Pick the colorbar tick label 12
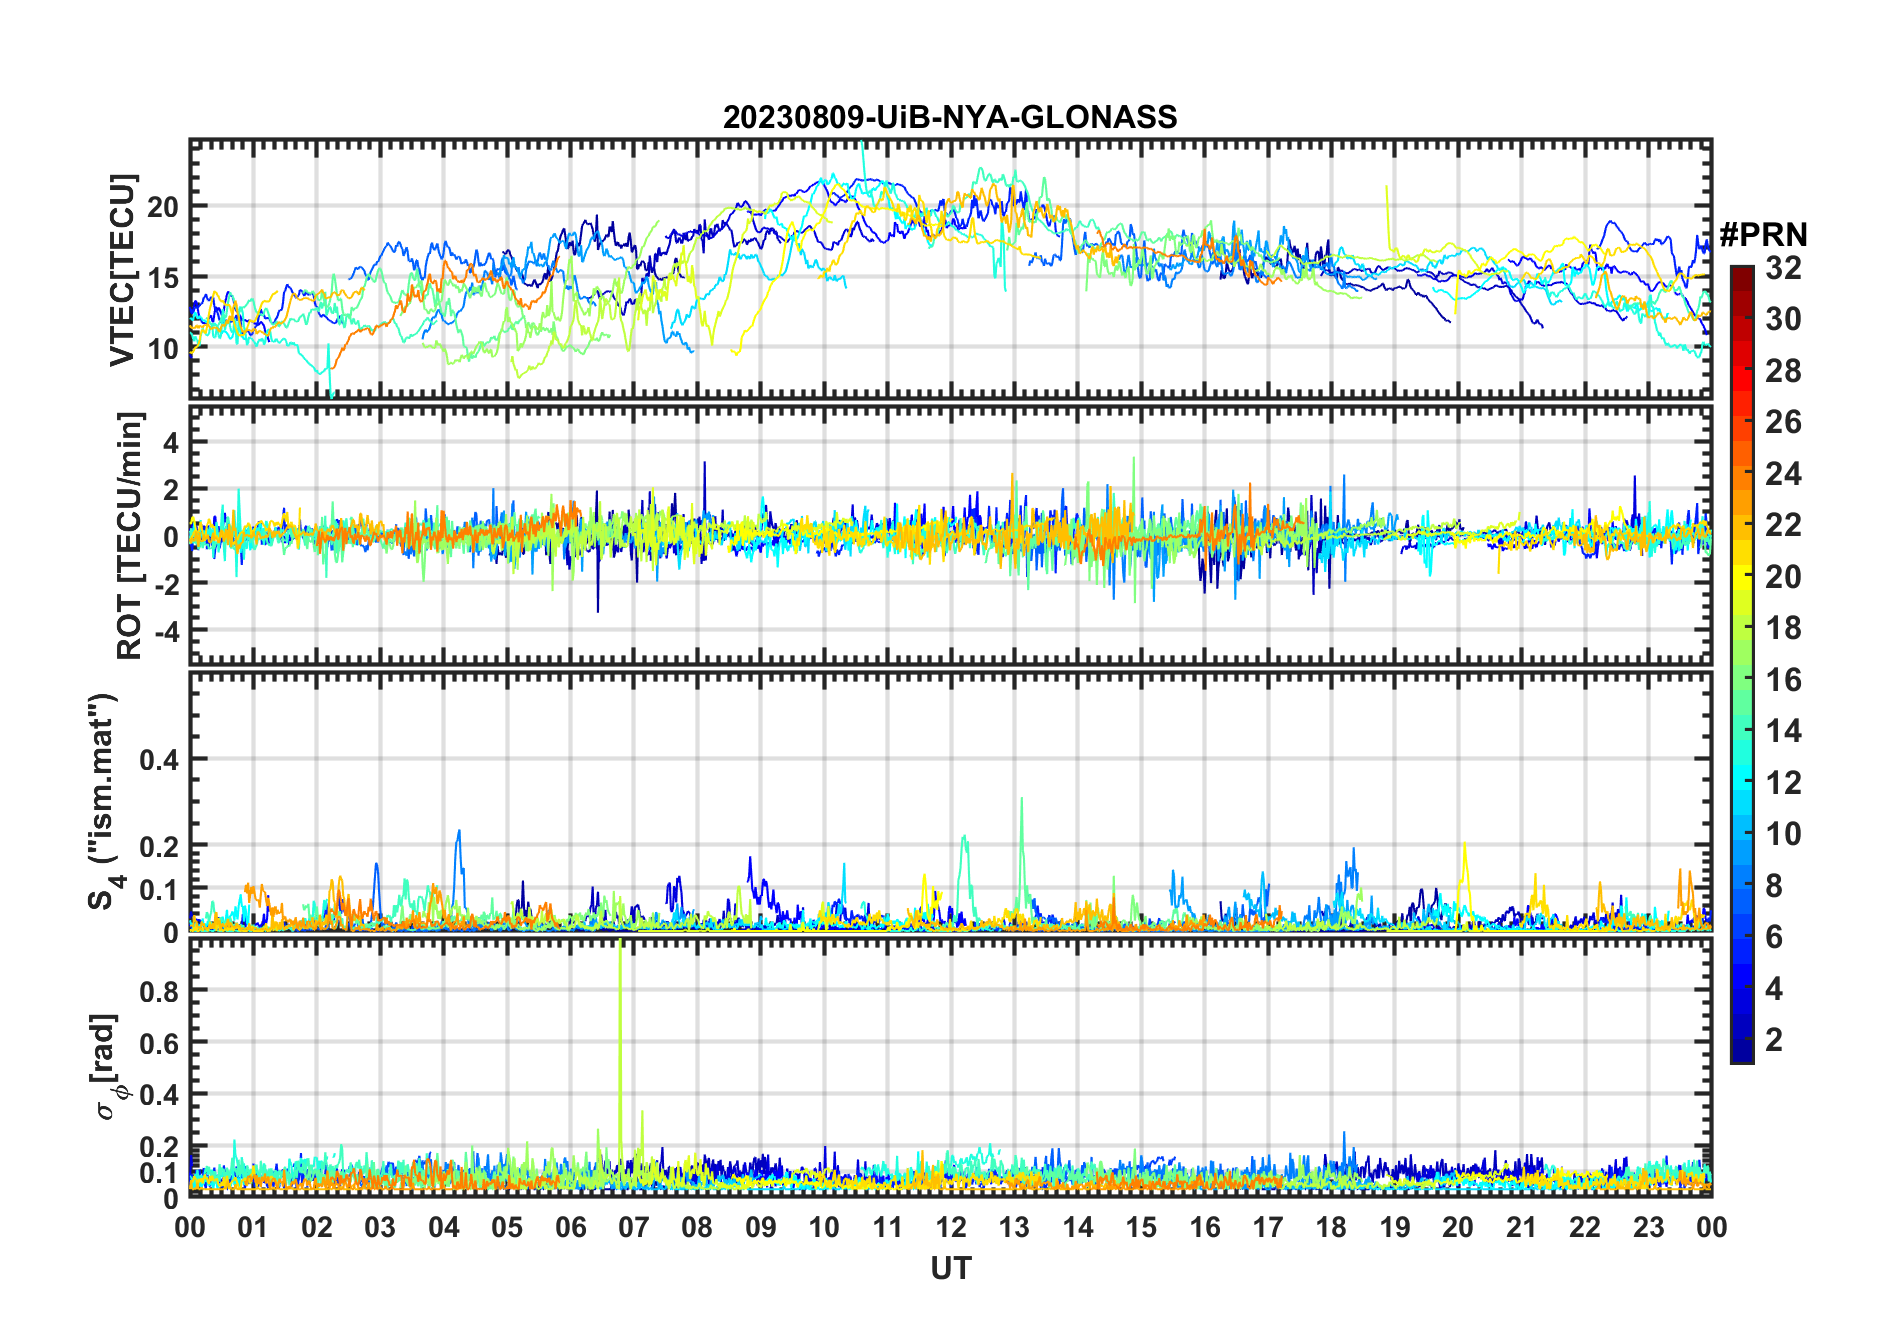This screenshot has height=1330, width=1902. [x=1783, y=783]
